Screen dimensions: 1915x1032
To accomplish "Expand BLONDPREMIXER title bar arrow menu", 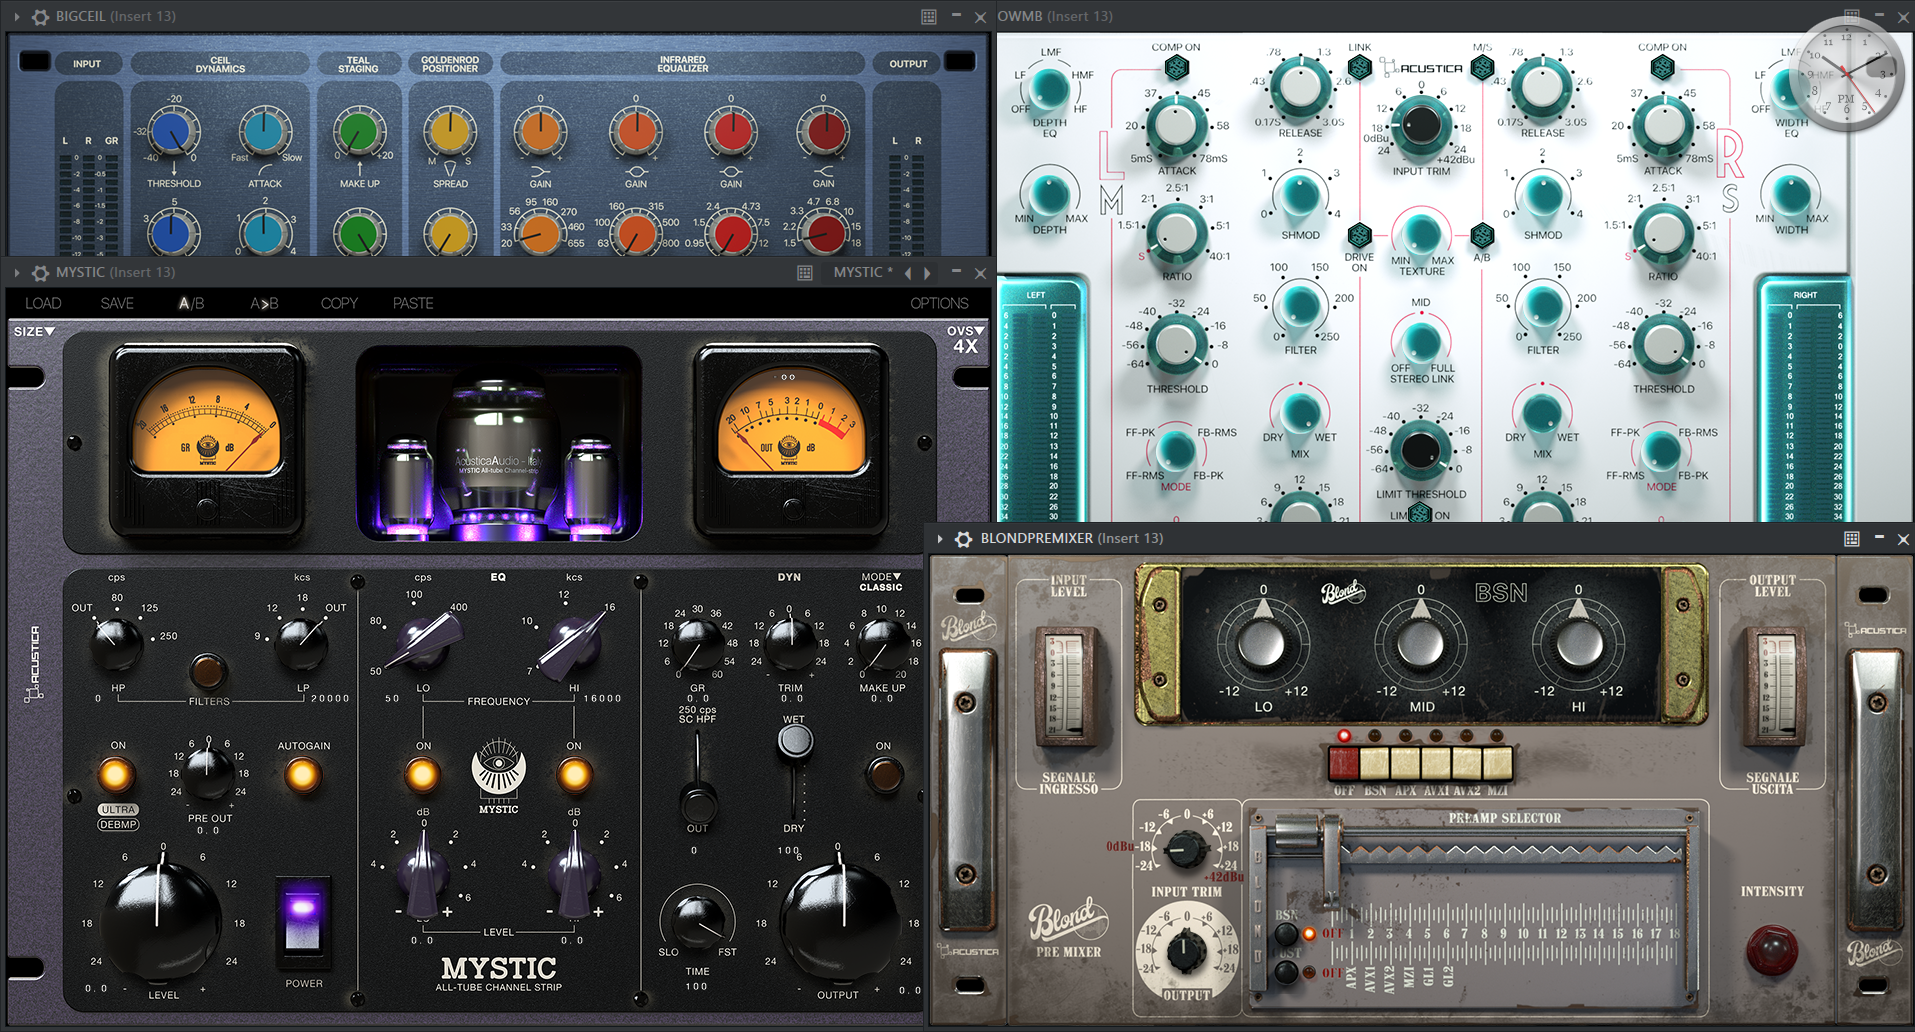I will [940, 539].
